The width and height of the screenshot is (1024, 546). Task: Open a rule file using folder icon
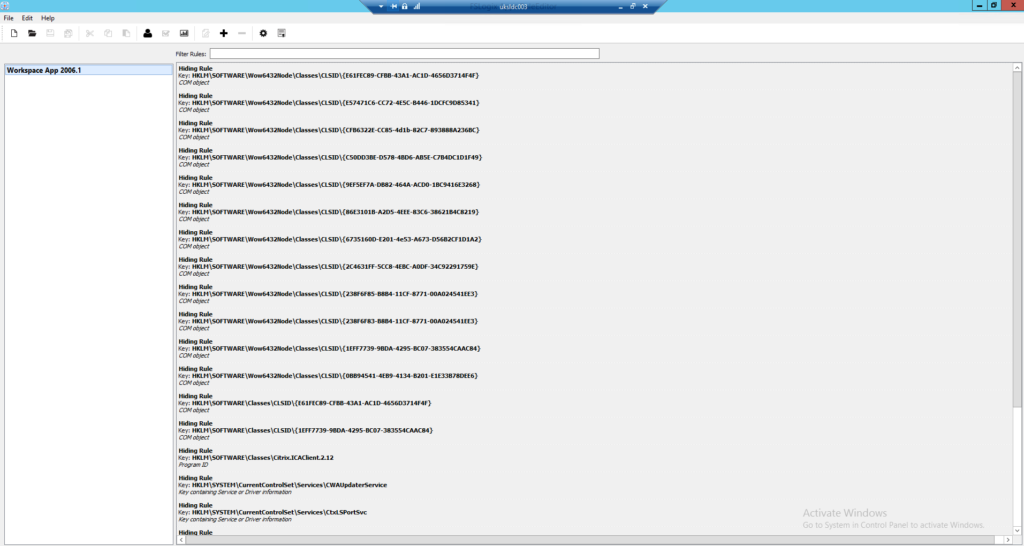click(x=32, y=33)
